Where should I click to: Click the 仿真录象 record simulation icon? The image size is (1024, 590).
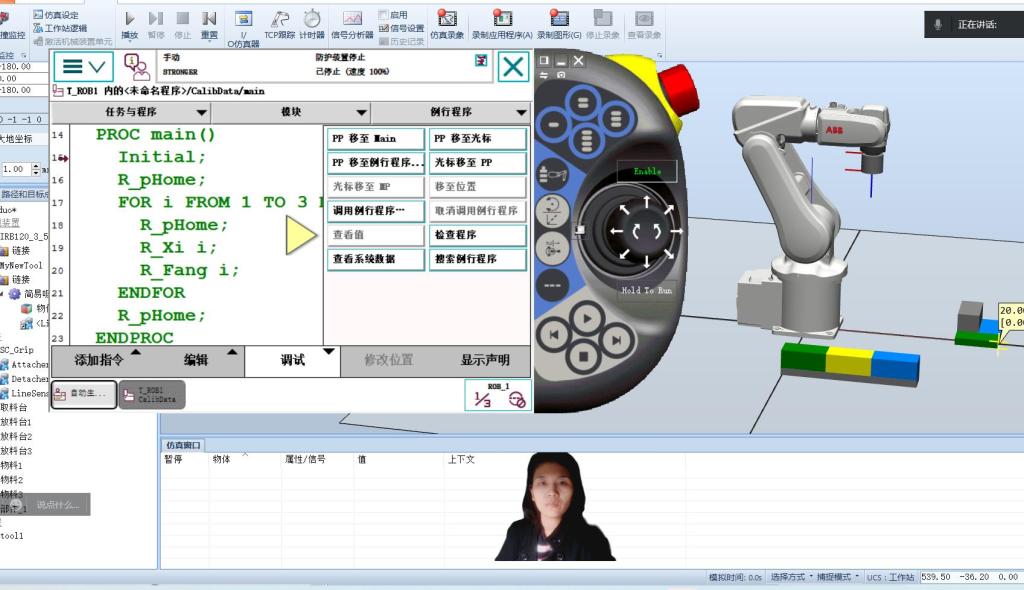click(x=447, y=24)
